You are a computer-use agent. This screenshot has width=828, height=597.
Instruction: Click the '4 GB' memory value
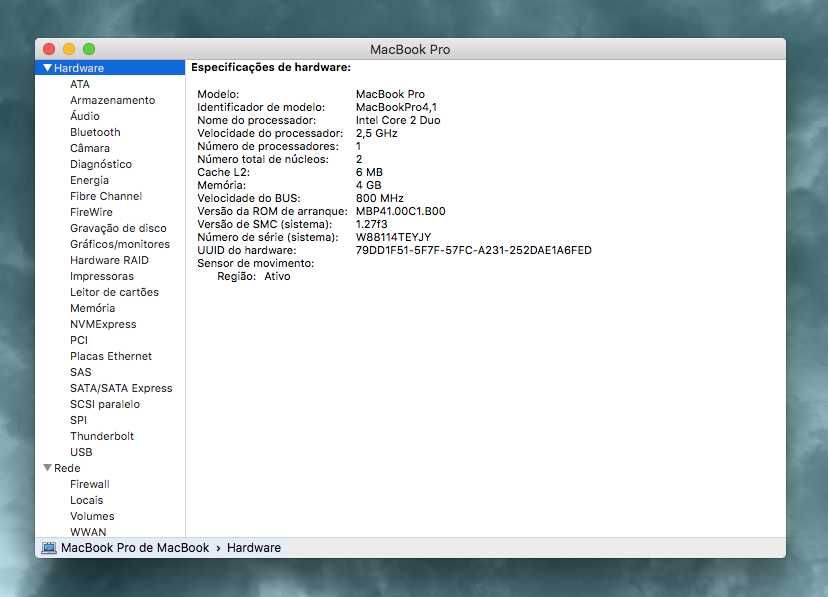pyautogui.click(x=369, y=185)
